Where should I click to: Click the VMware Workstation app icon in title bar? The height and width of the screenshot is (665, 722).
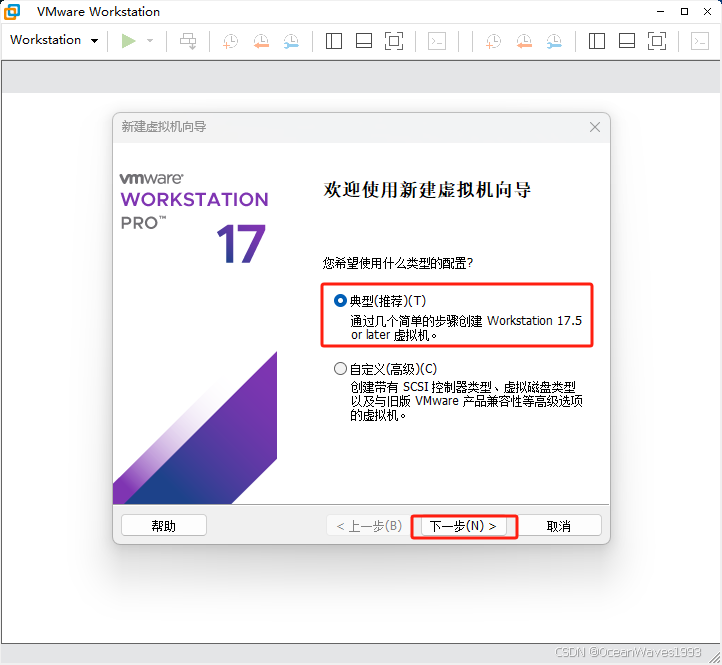coord(12,12)
